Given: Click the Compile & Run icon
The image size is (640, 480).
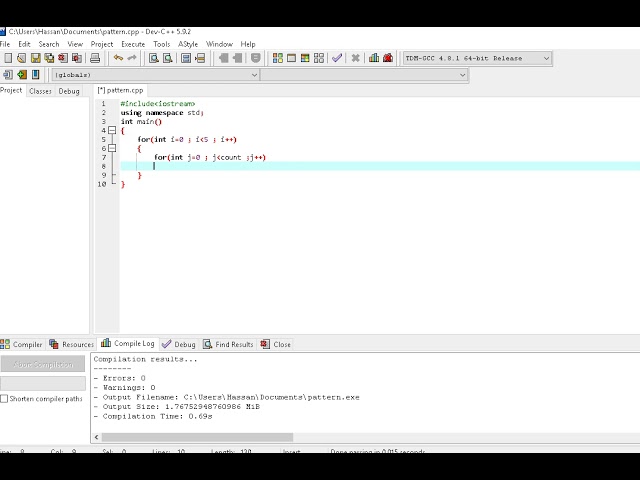Looking at the screenshot, I should click(x=305, y=58).
